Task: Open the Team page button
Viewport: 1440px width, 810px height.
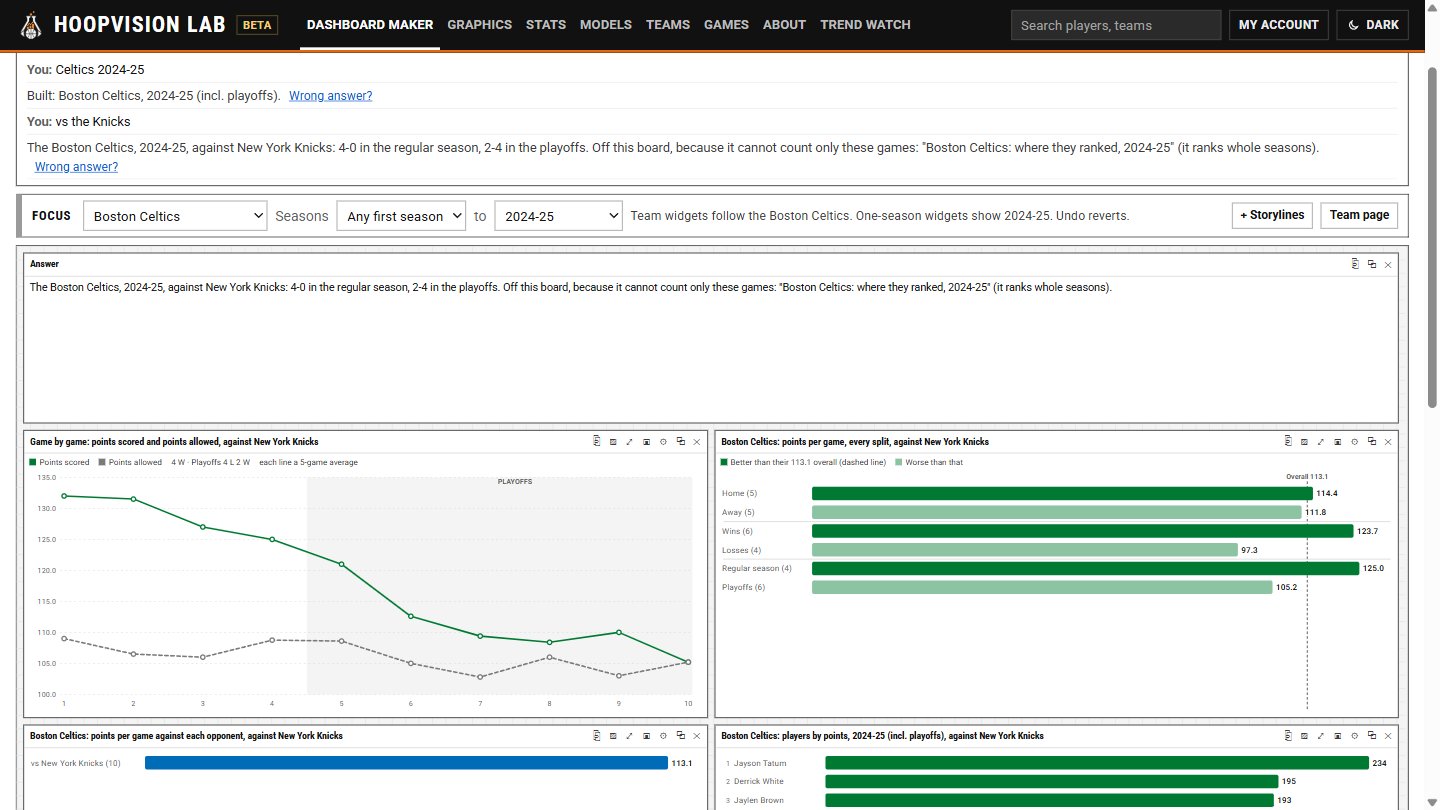Action: [x=1359, y=215]
